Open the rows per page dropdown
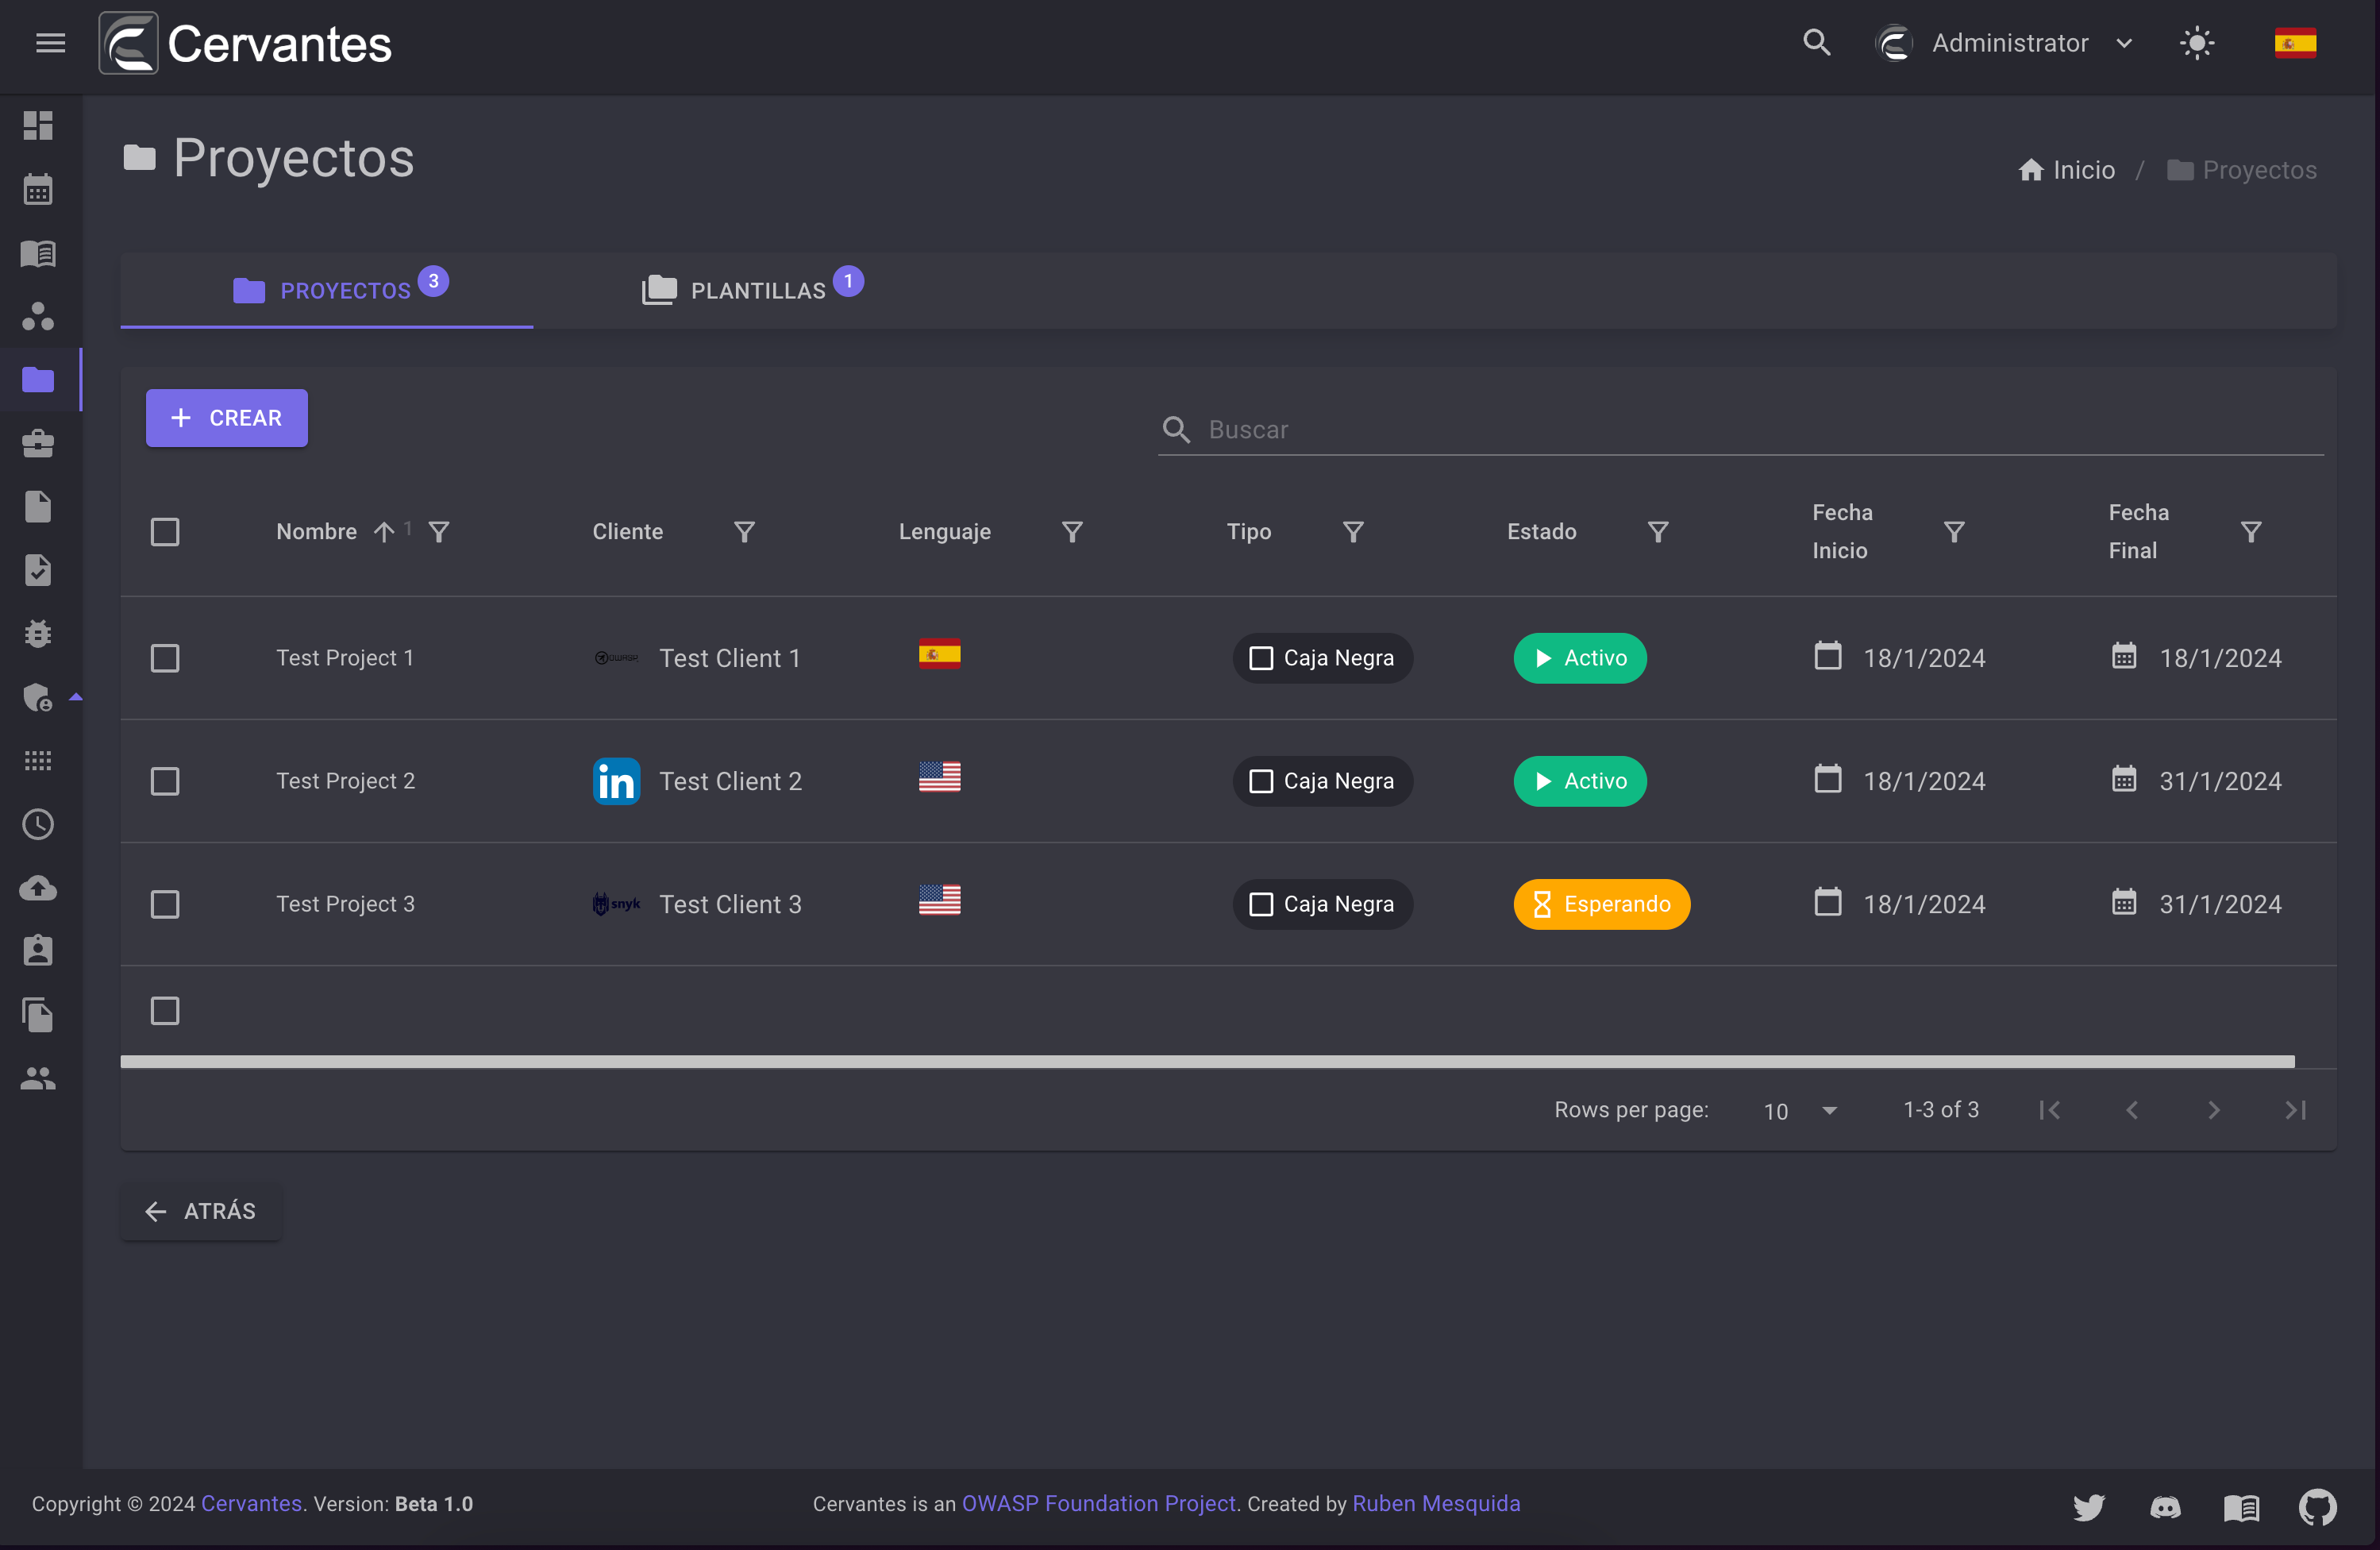 click(1800, 1110)
